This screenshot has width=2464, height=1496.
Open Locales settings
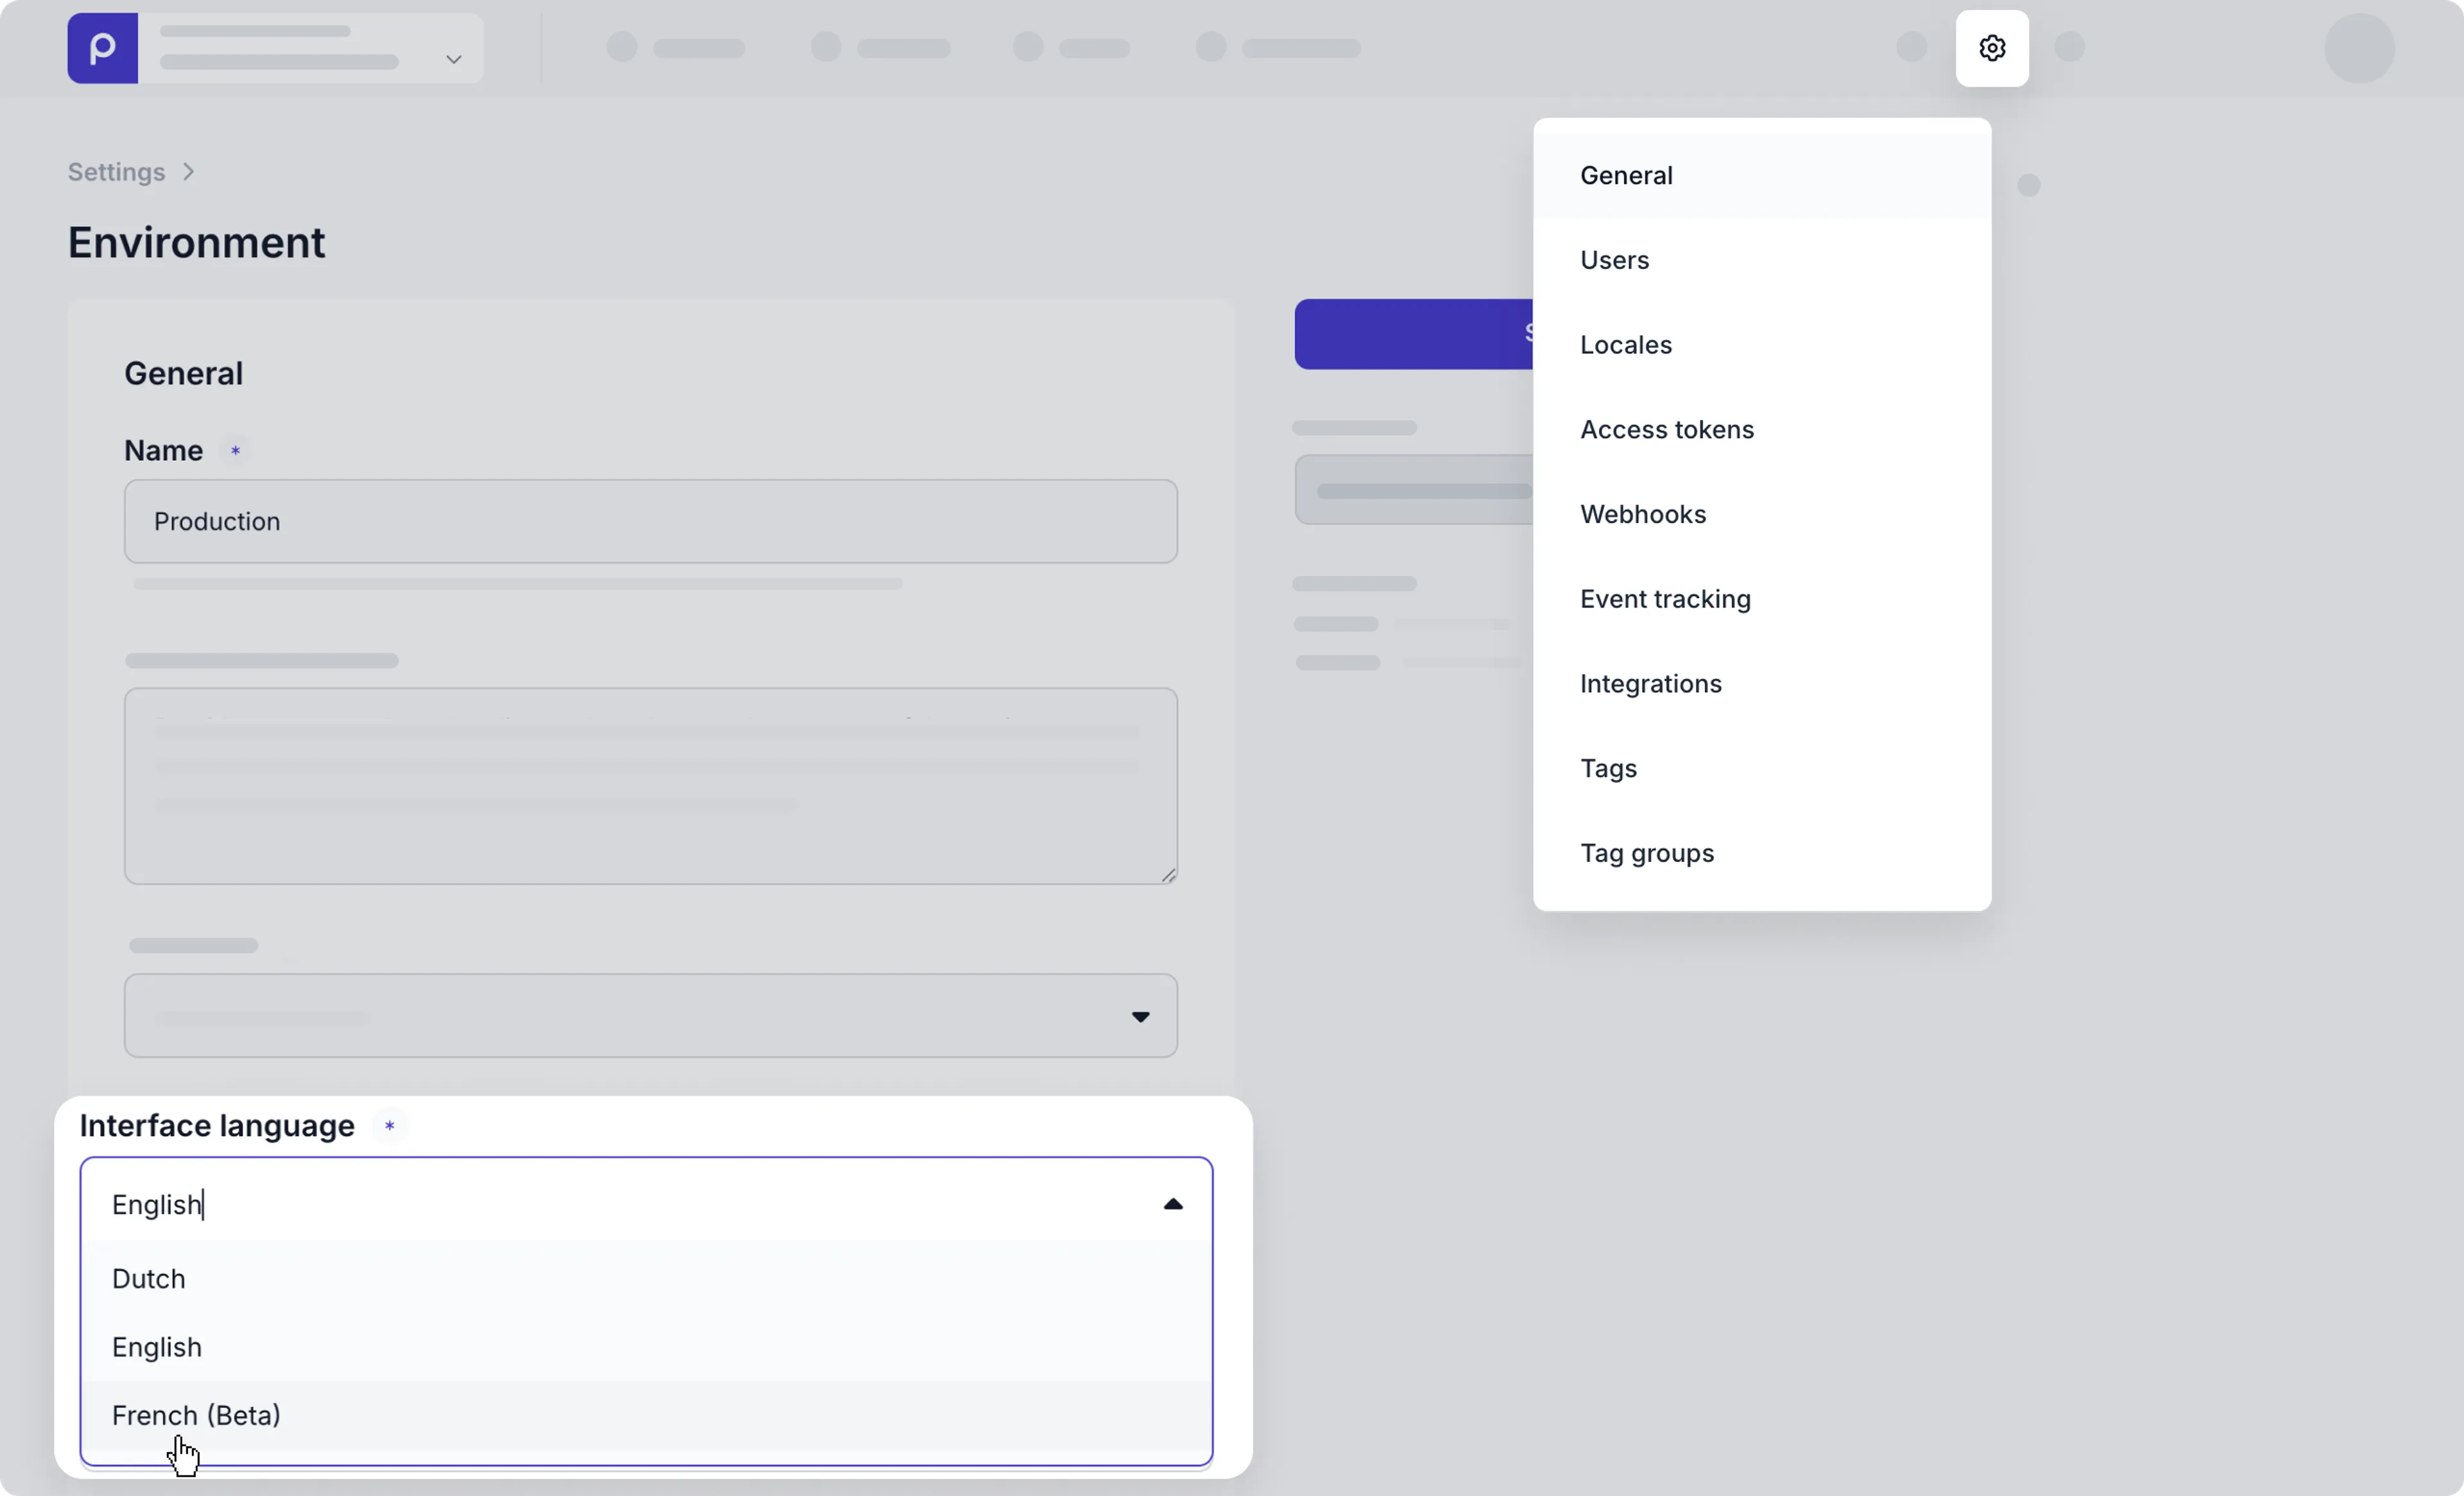coord(1625,345)
